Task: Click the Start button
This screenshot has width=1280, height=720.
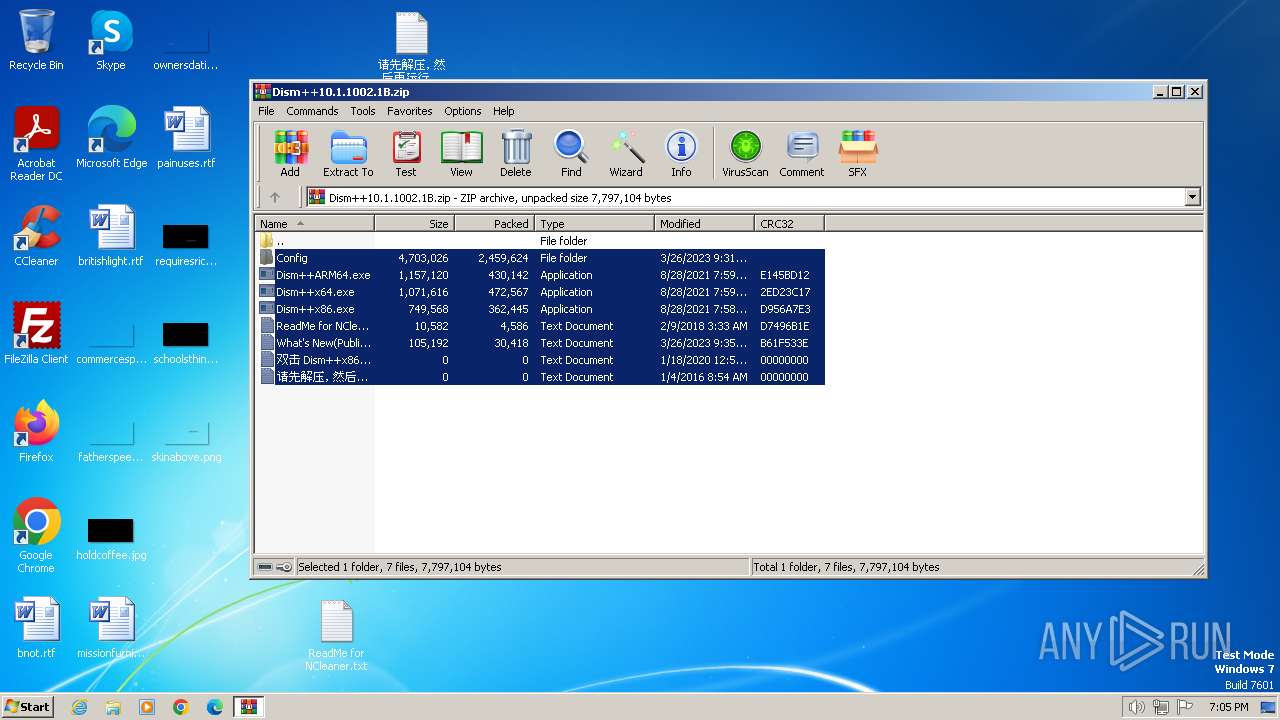Action: point(28,706)
